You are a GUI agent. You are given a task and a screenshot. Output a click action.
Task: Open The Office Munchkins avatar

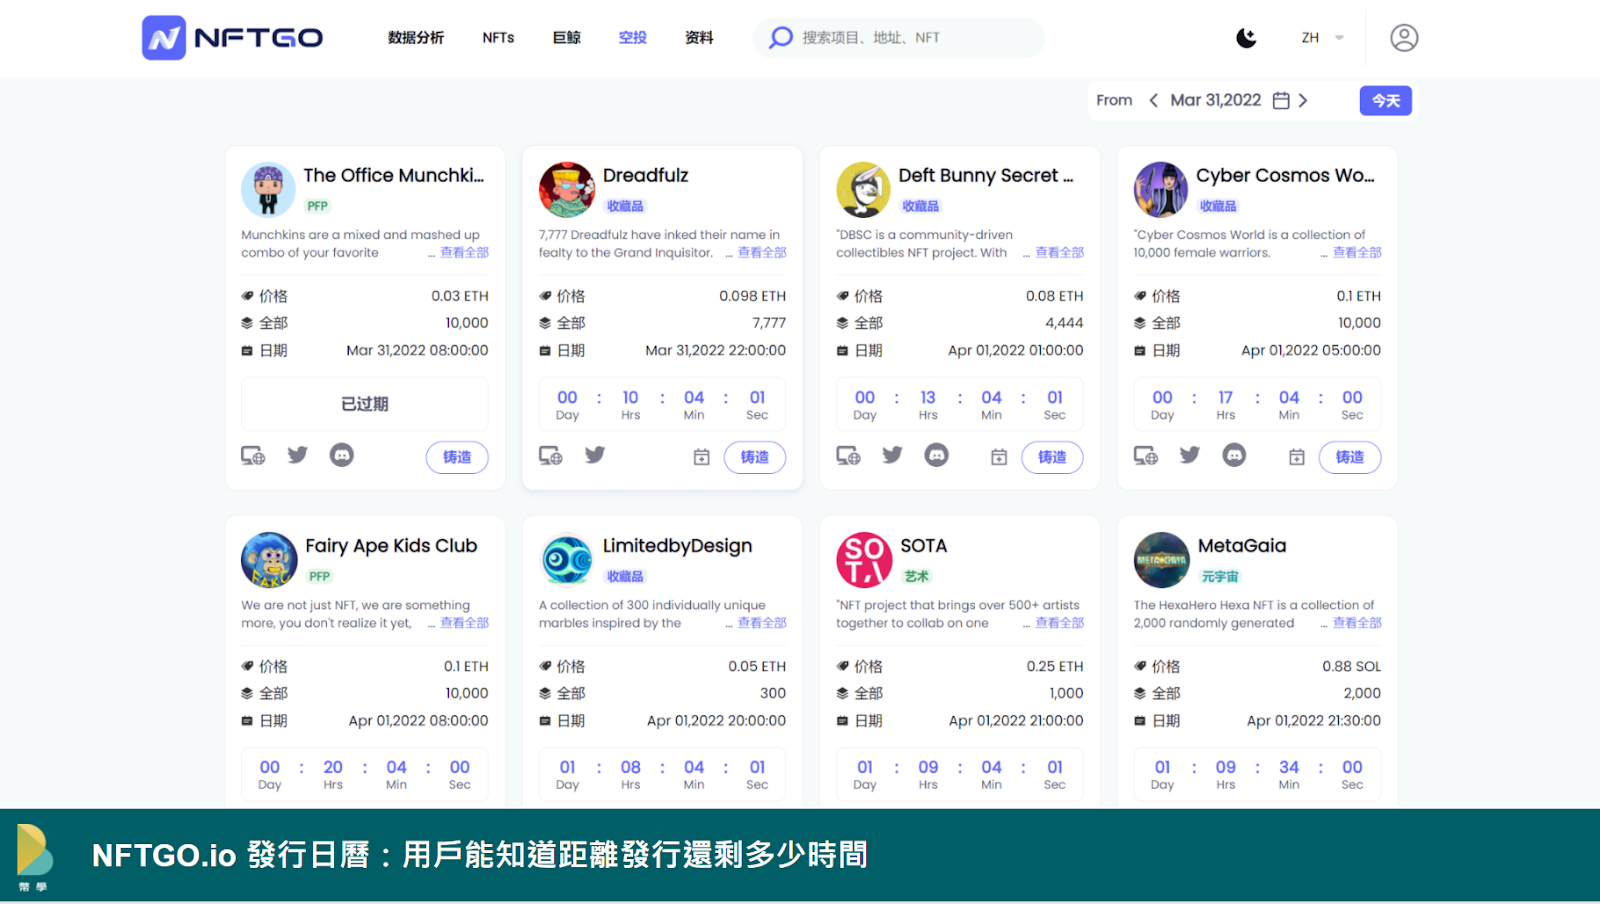pos(268,190)
